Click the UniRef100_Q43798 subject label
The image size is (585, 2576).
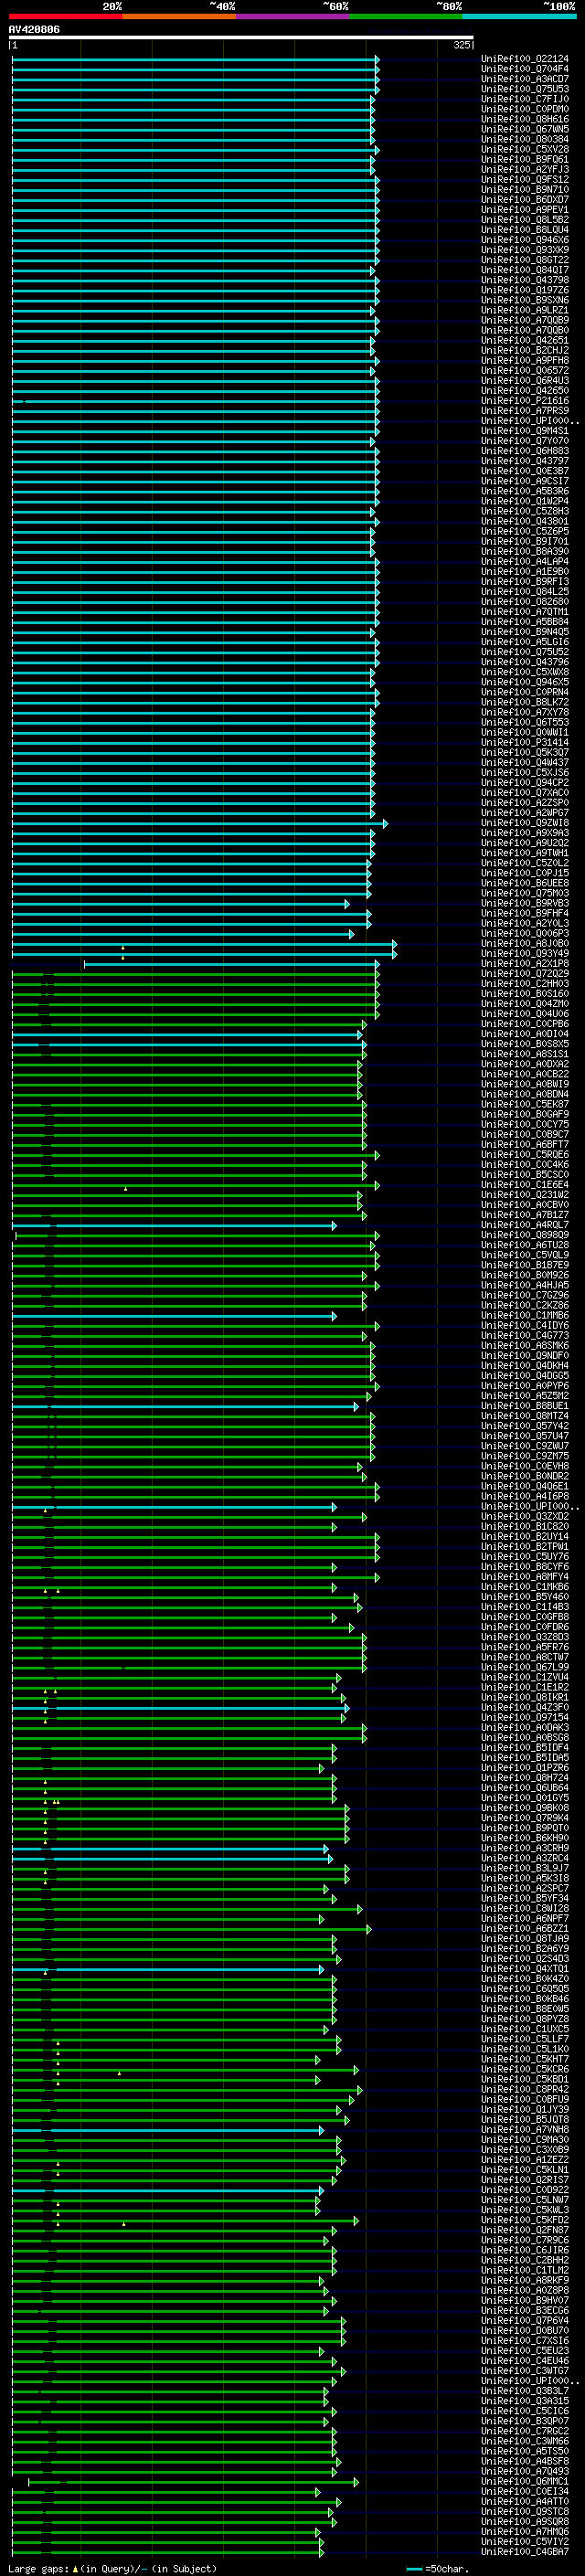click(525, 280)
